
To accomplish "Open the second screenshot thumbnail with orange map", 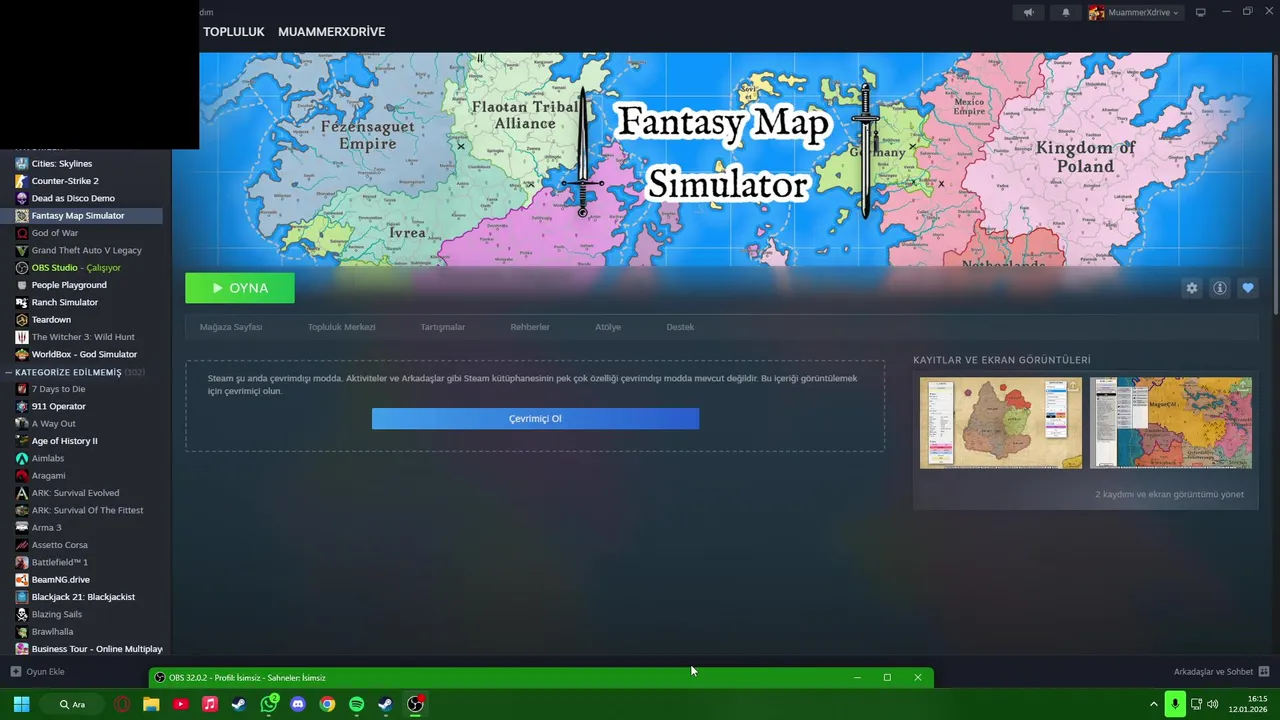I will (x=1170, y=423).
